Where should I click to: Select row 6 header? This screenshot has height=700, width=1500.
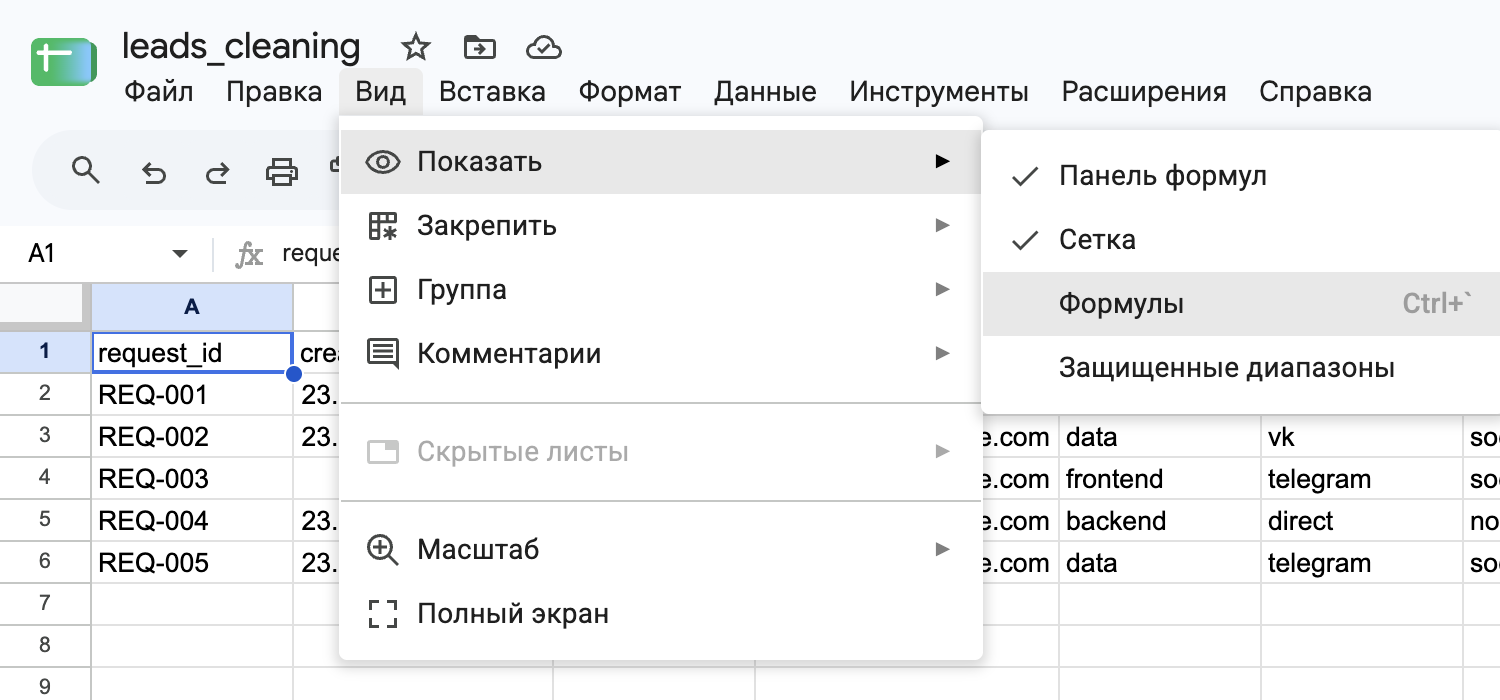[45, 562]
